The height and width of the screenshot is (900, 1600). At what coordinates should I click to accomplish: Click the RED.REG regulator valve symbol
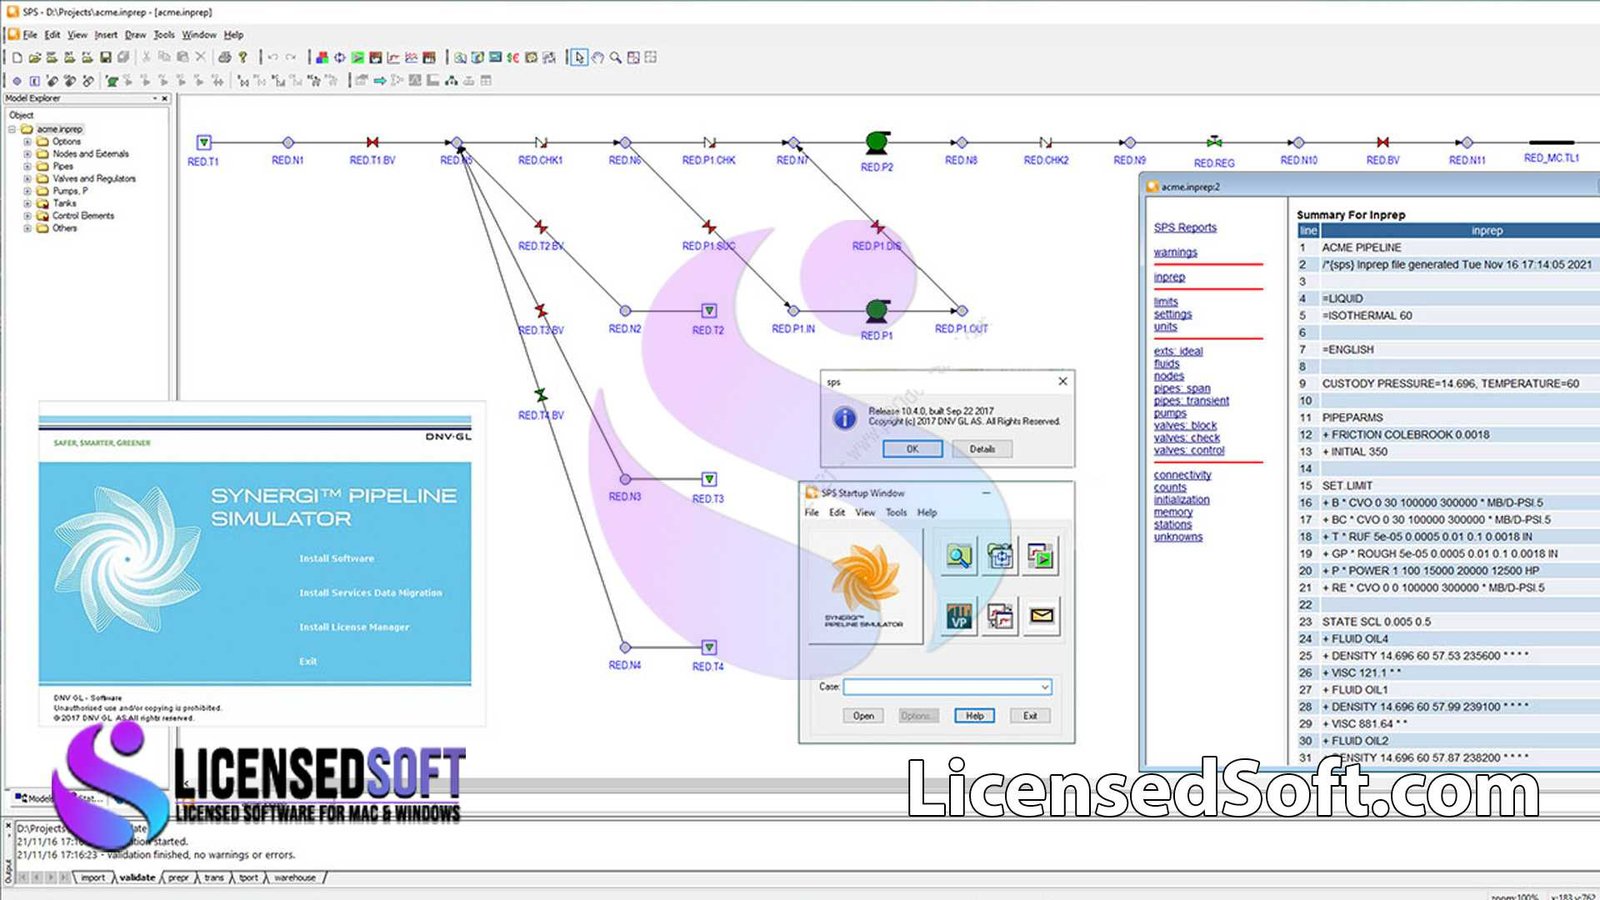(x=1214, y=142)
